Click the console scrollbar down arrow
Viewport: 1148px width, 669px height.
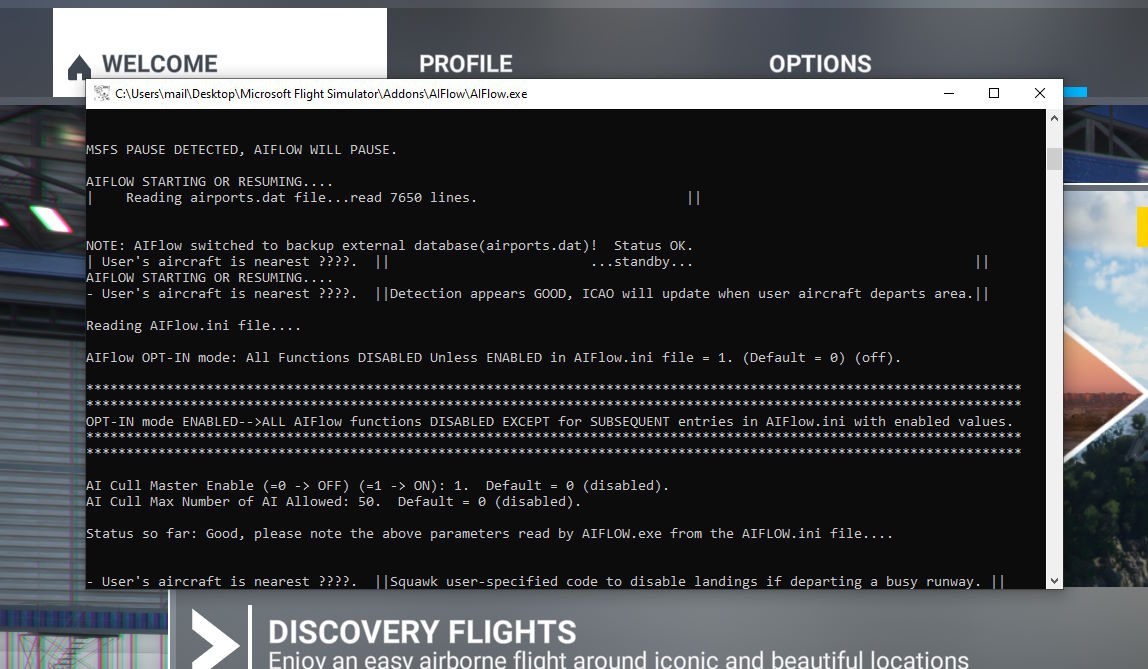[x=1054, y=580]
